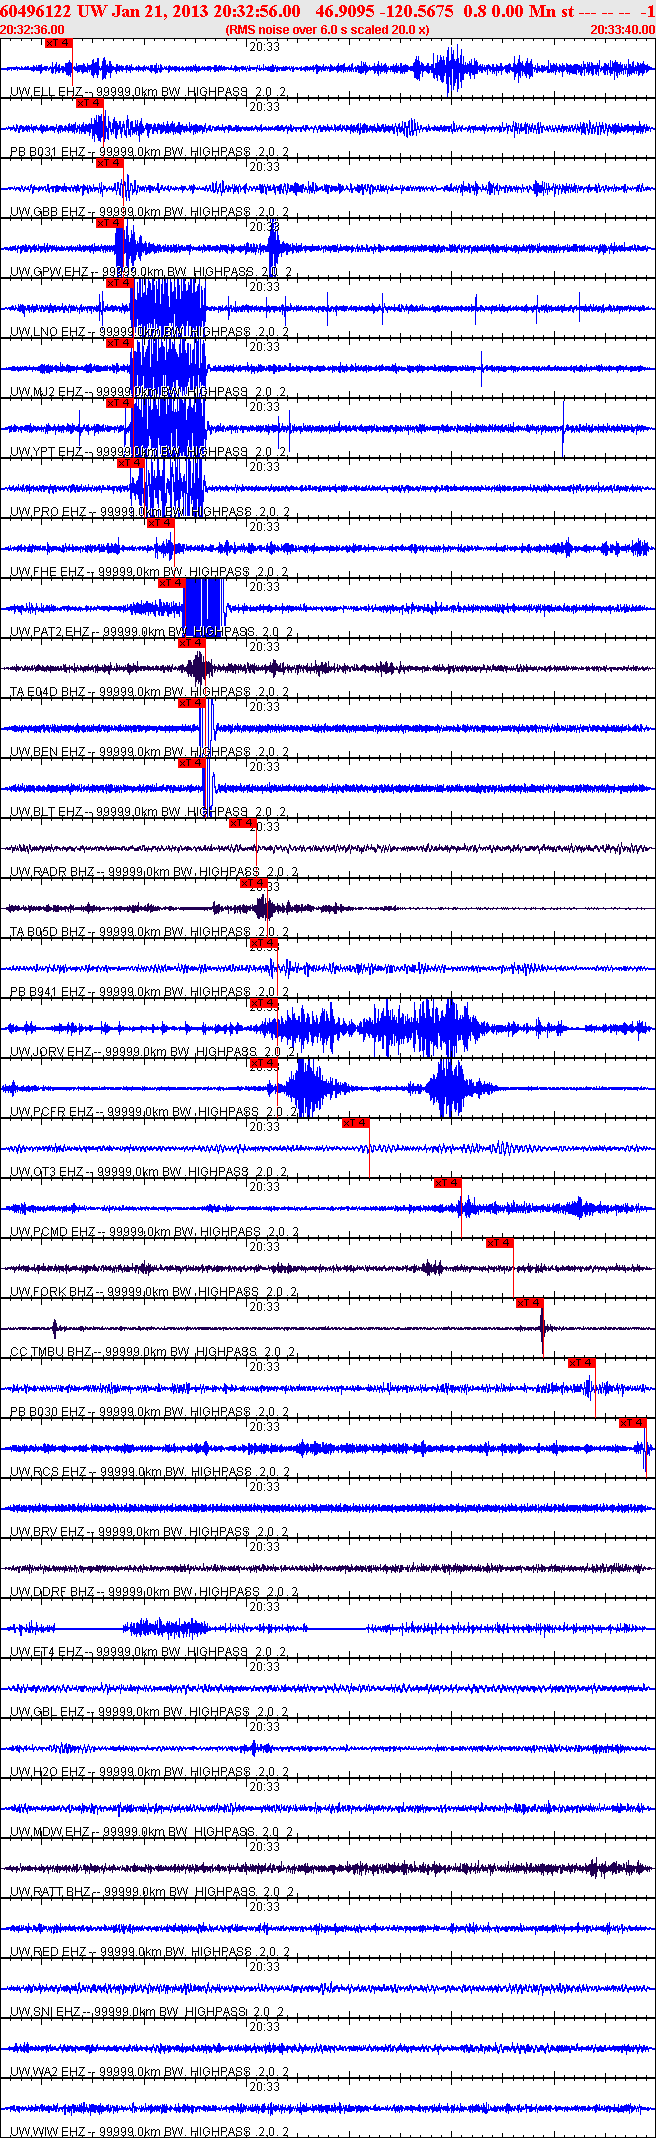The width and height of the screenshot is (656, 2138).
Task: Select the UW.GPW EHZ station label
Action: pos(49,272)
